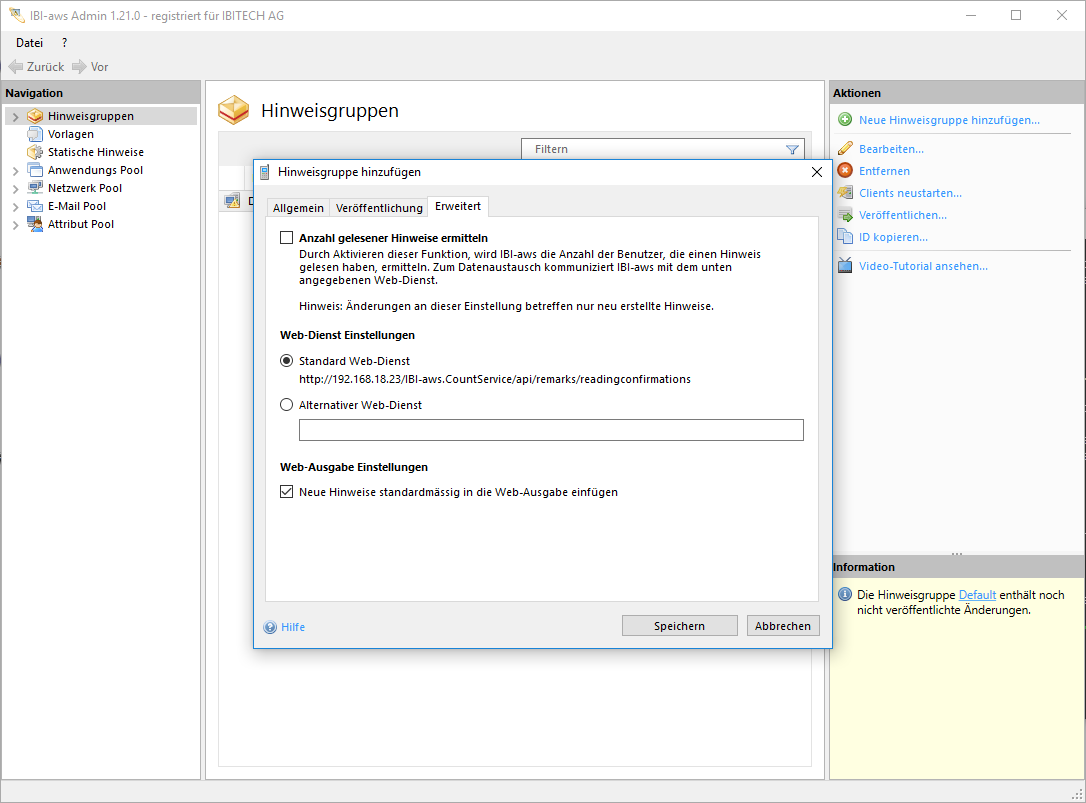This screenshot has height=803, width=1086.
Task: Click the Abbrechen button
Action: (x=783, y=626)
